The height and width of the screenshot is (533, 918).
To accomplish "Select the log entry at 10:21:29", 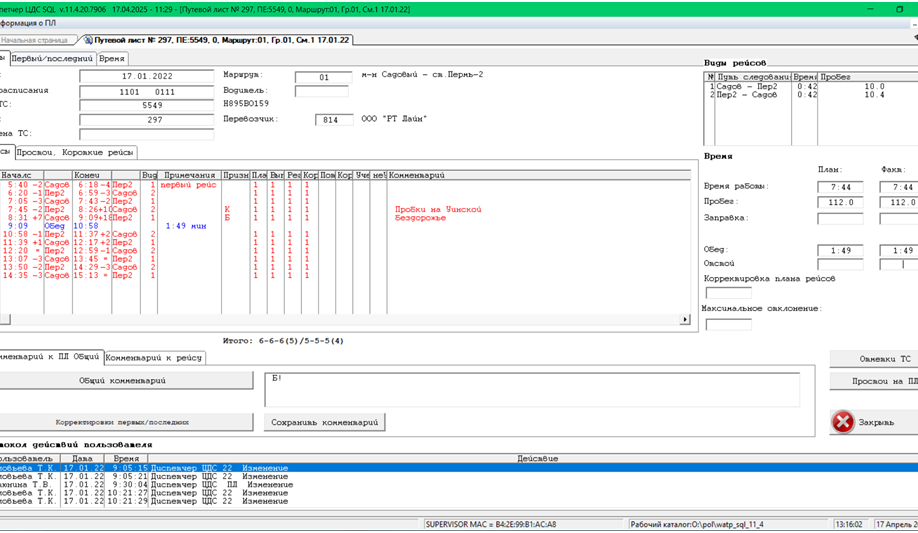I will (459, 501).
